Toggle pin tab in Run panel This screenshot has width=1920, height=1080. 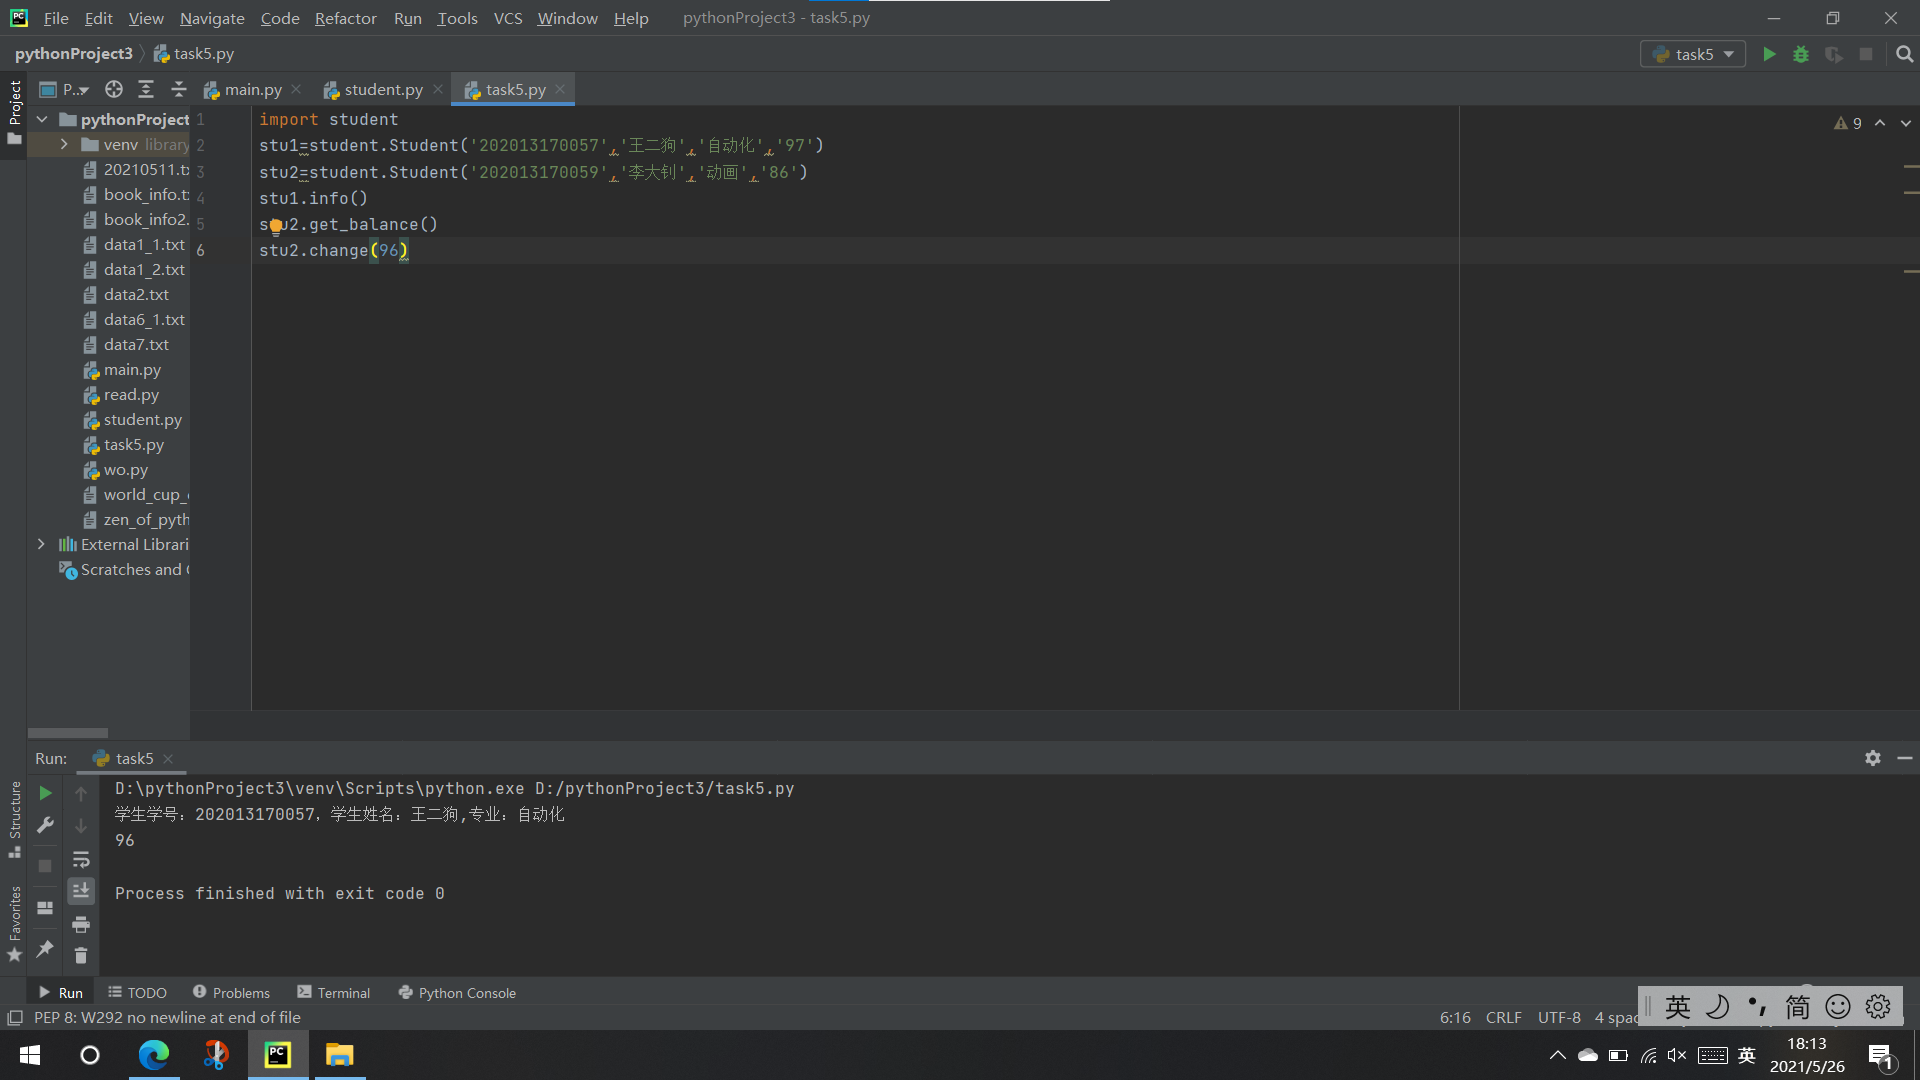pyautogui.click(x=45, y=949)
